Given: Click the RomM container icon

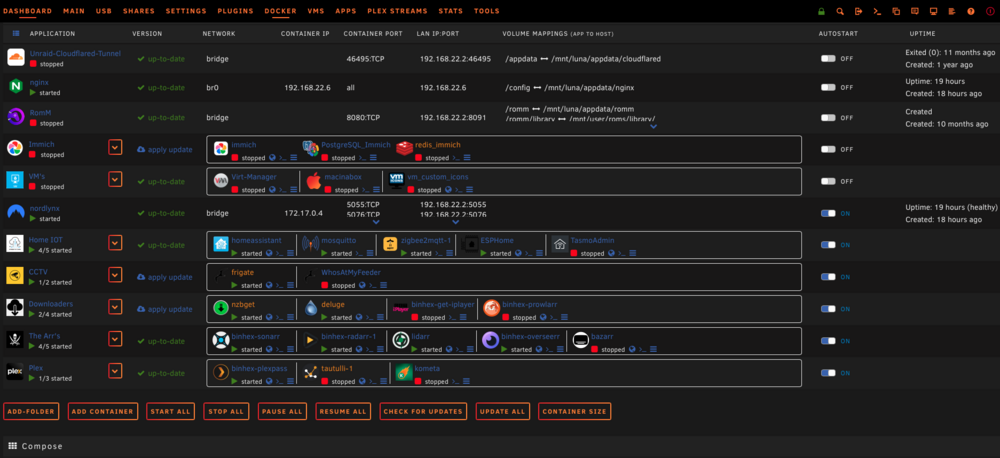Looking at the screenshot, I should (15, 117).
